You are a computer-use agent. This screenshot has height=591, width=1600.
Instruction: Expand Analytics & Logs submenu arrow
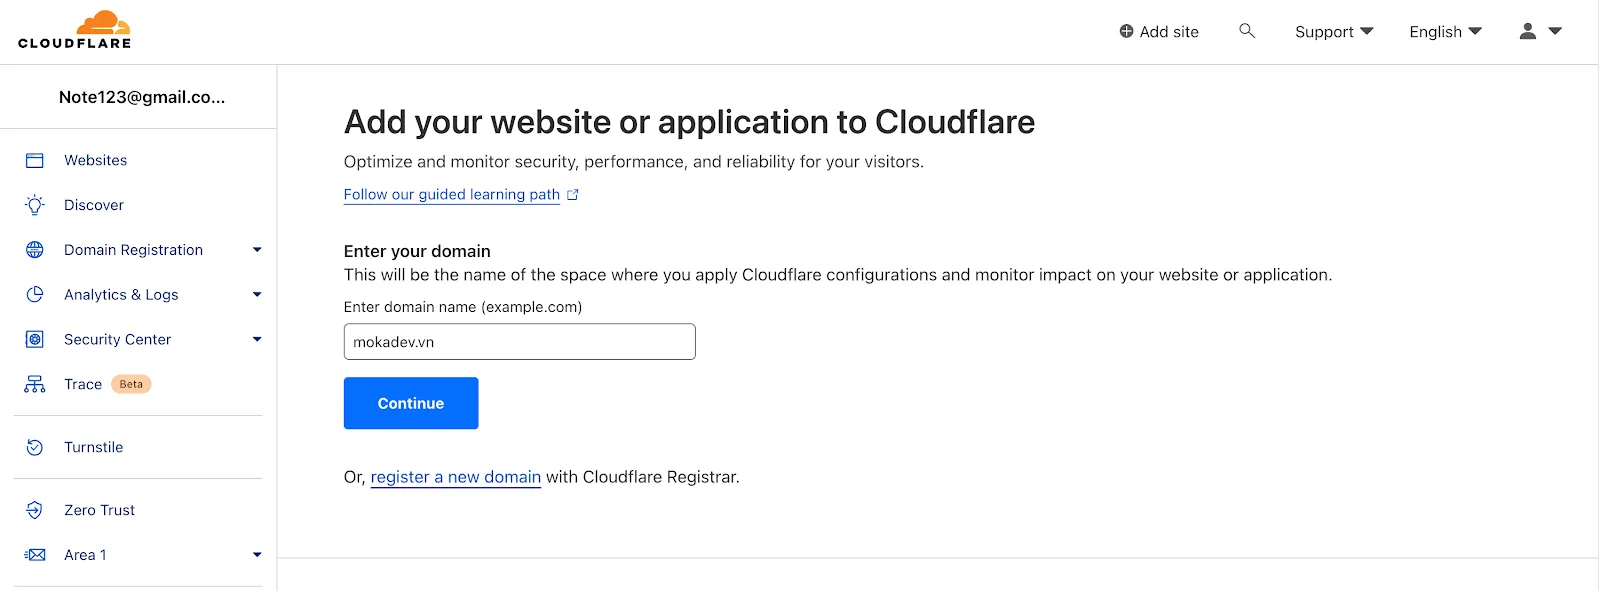point(257,295)
